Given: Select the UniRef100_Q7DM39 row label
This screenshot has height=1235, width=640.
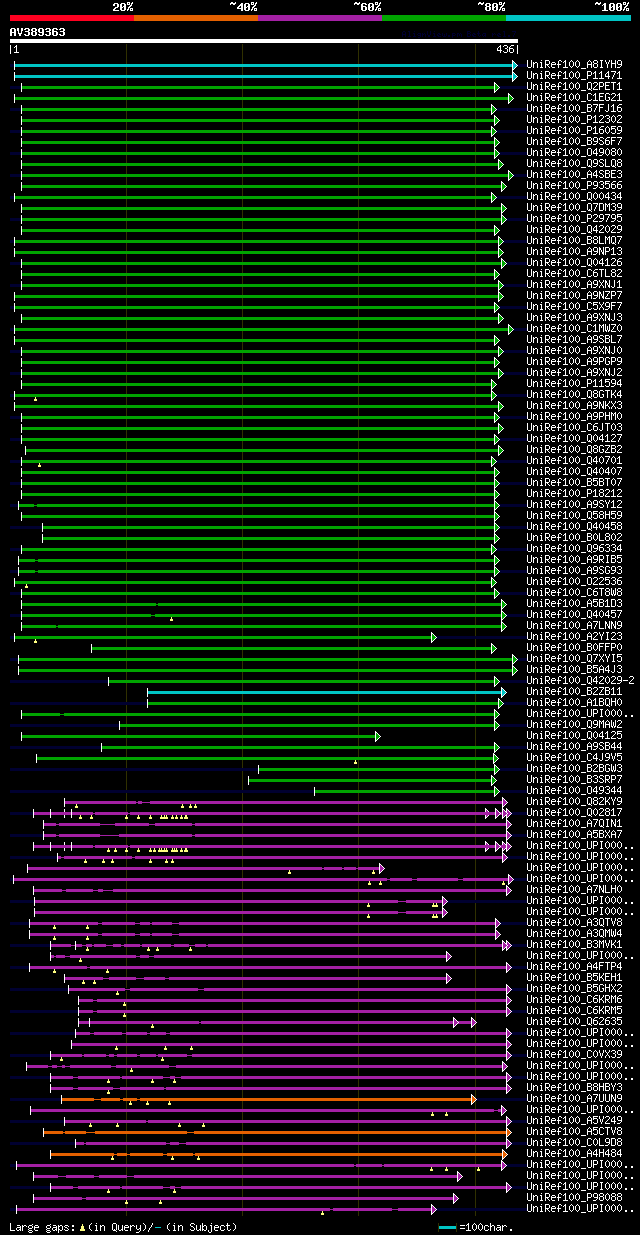Looking at the screenshot, I should click(576, 207).
